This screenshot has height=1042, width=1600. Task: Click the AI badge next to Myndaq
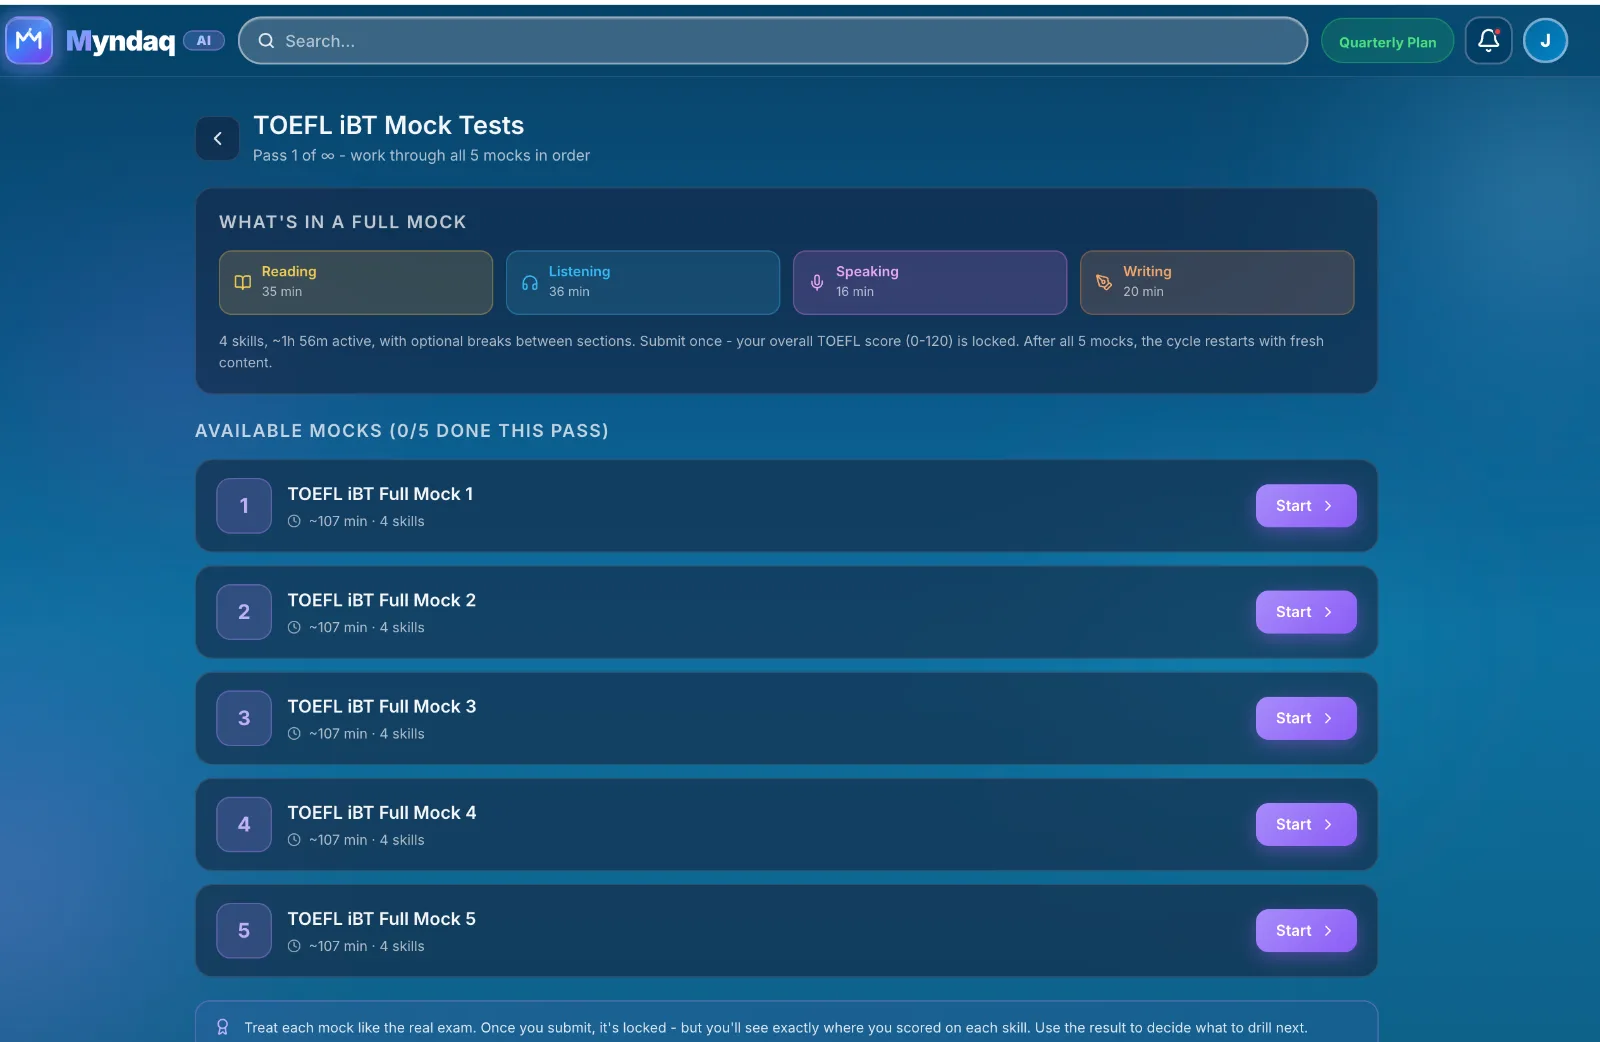coord(204,41)
